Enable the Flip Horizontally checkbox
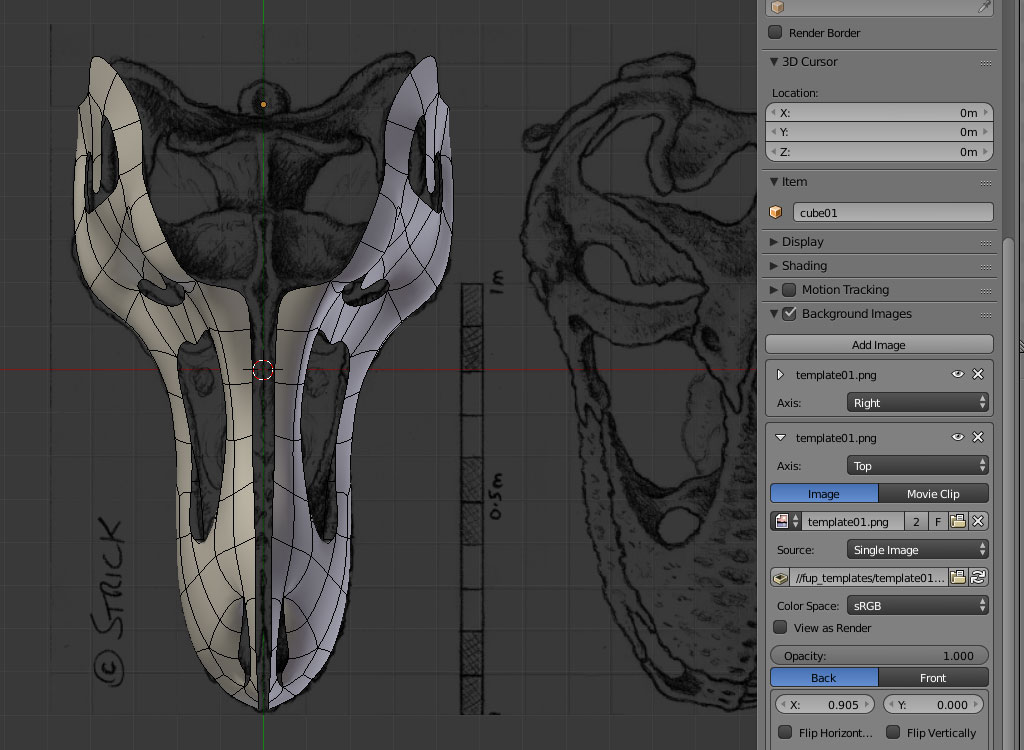1024x750 pixels. click(785, 732)
